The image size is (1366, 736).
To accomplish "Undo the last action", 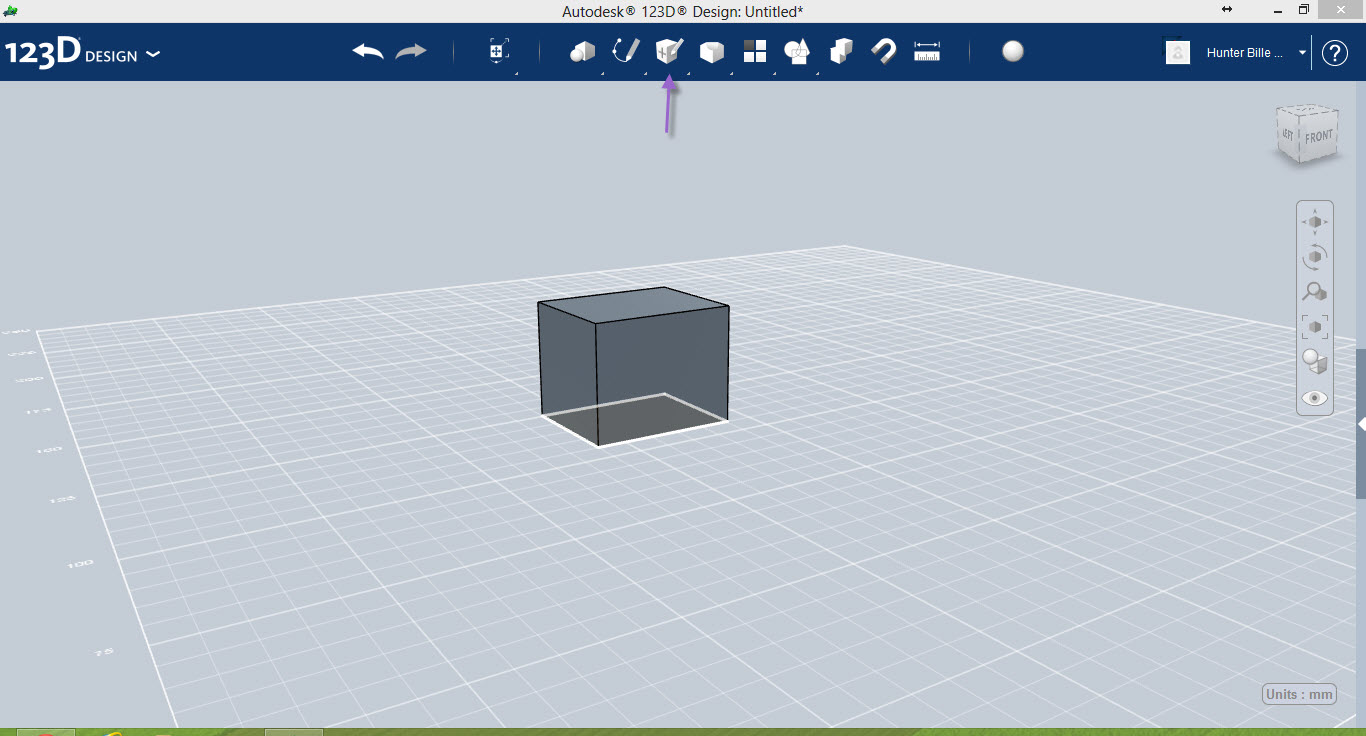I will click(368, 51).
